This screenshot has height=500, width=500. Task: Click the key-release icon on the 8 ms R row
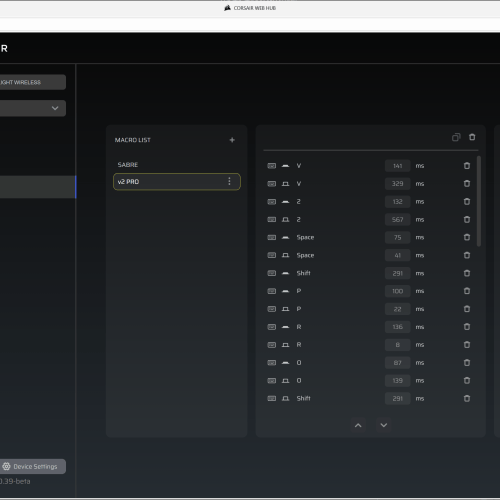[x=285, y=345]
